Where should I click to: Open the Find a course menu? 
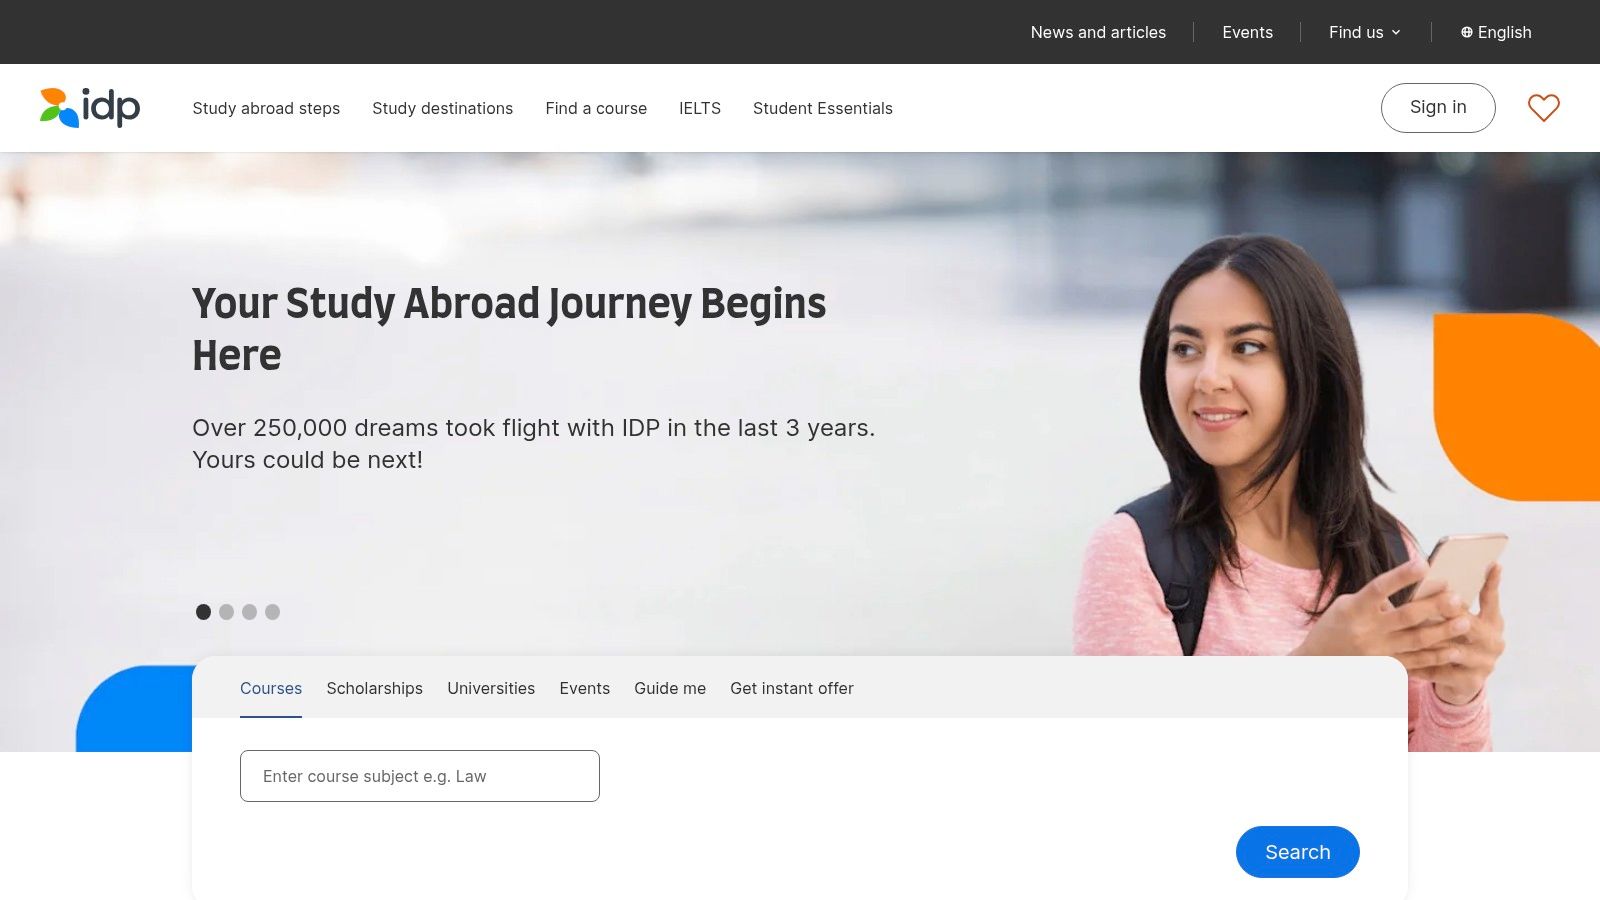(596, 108)
